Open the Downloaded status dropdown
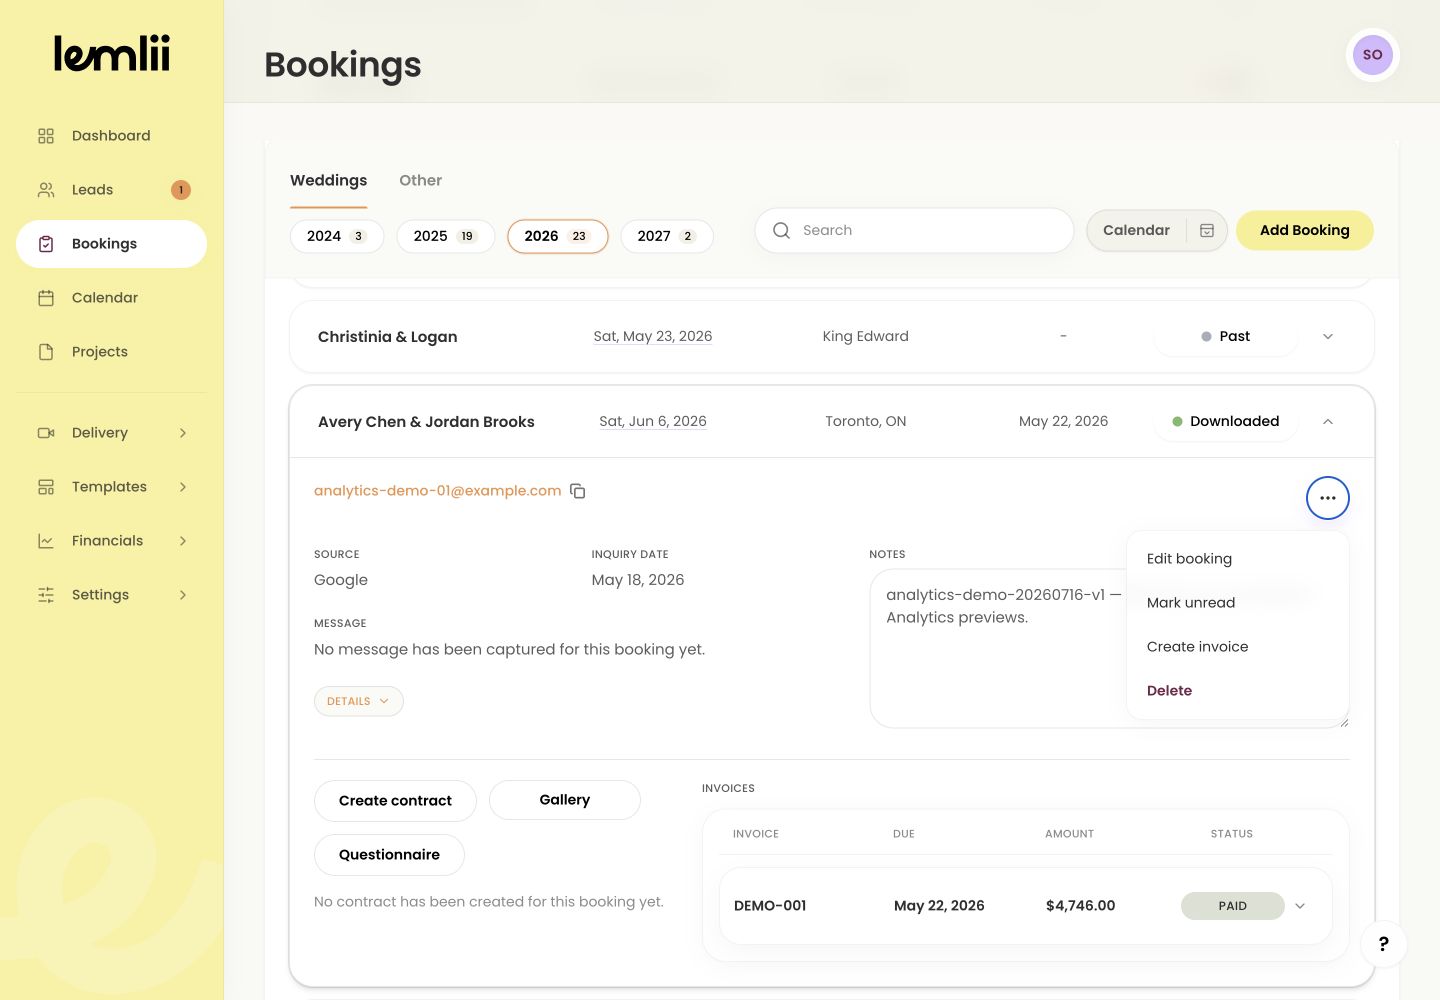This screenshot has width=1440, height=1000. coord(1226,422)
